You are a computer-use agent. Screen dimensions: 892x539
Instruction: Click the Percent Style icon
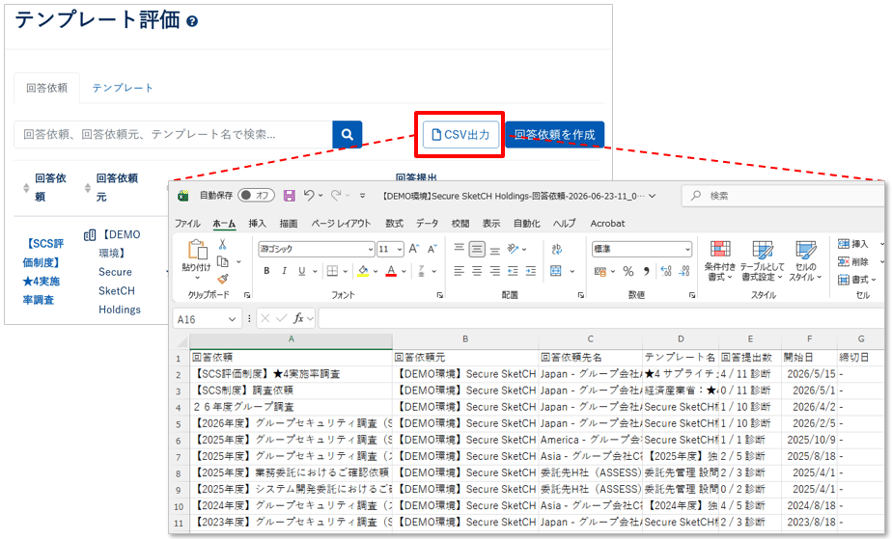628,271
